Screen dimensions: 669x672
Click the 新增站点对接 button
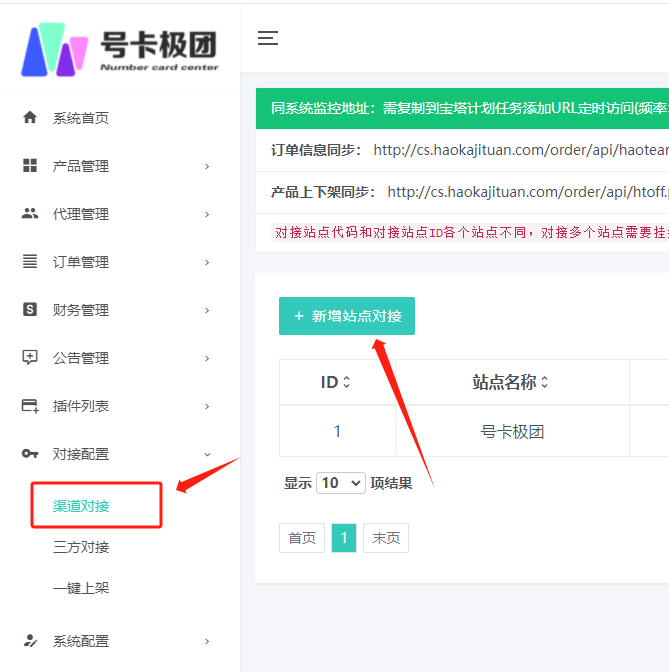(x=347, y=316)
